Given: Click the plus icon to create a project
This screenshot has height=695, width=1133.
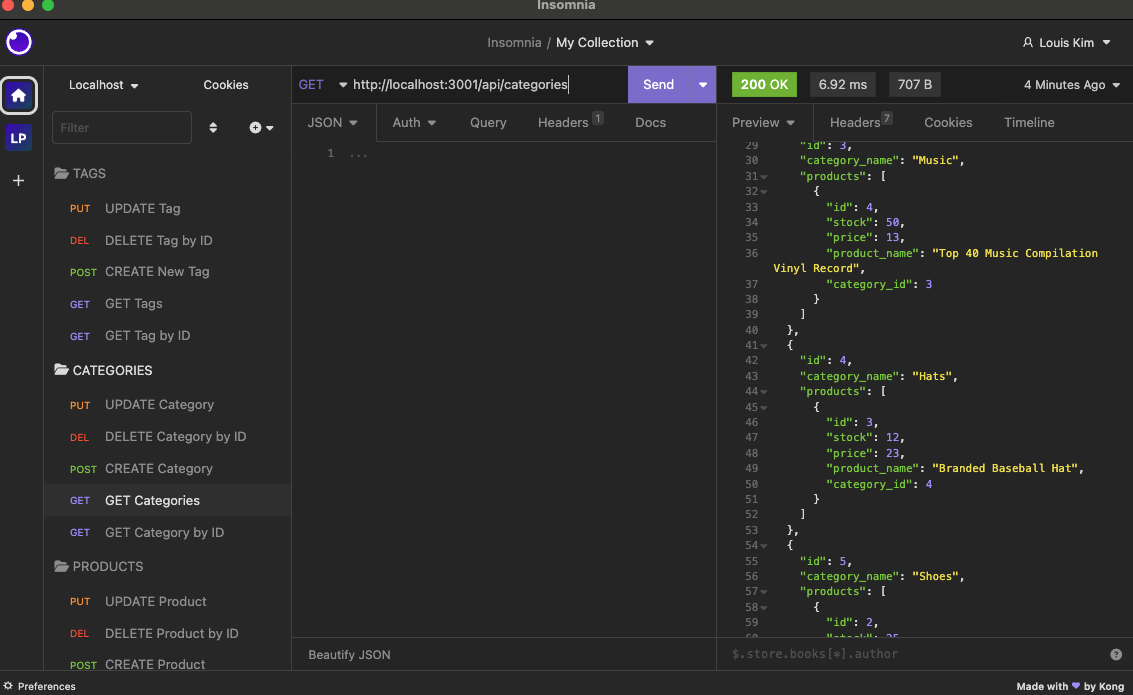Looking at the screenshot, I should (x=18, y=180).
